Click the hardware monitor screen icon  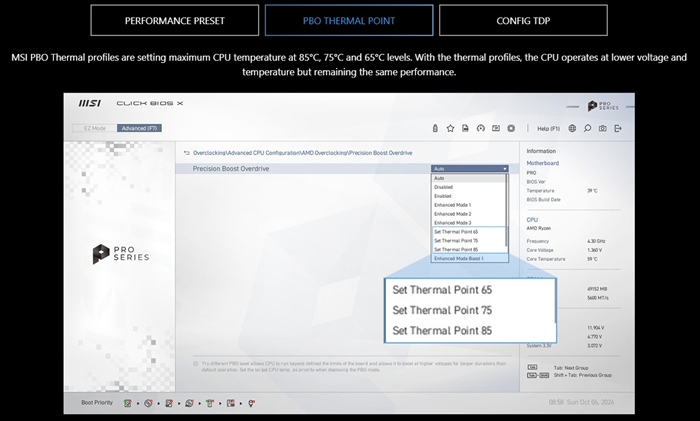[x=496, y=129]
